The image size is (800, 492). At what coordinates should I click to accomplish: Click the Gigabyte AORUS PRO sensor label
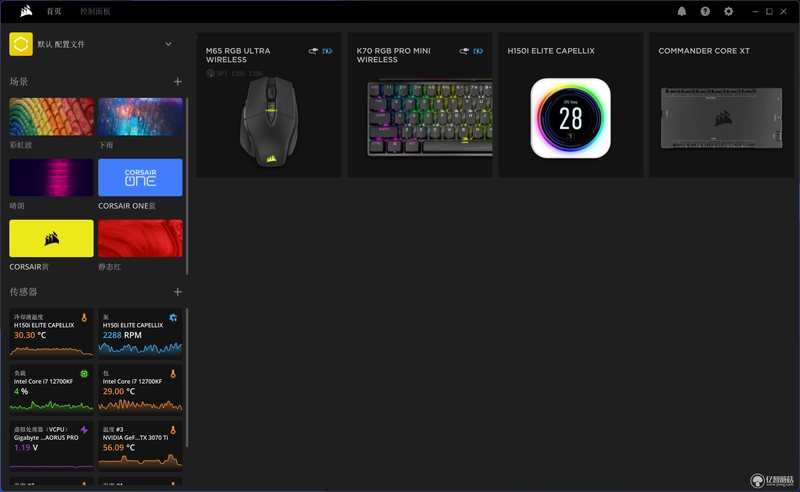[x=46, y=438]
